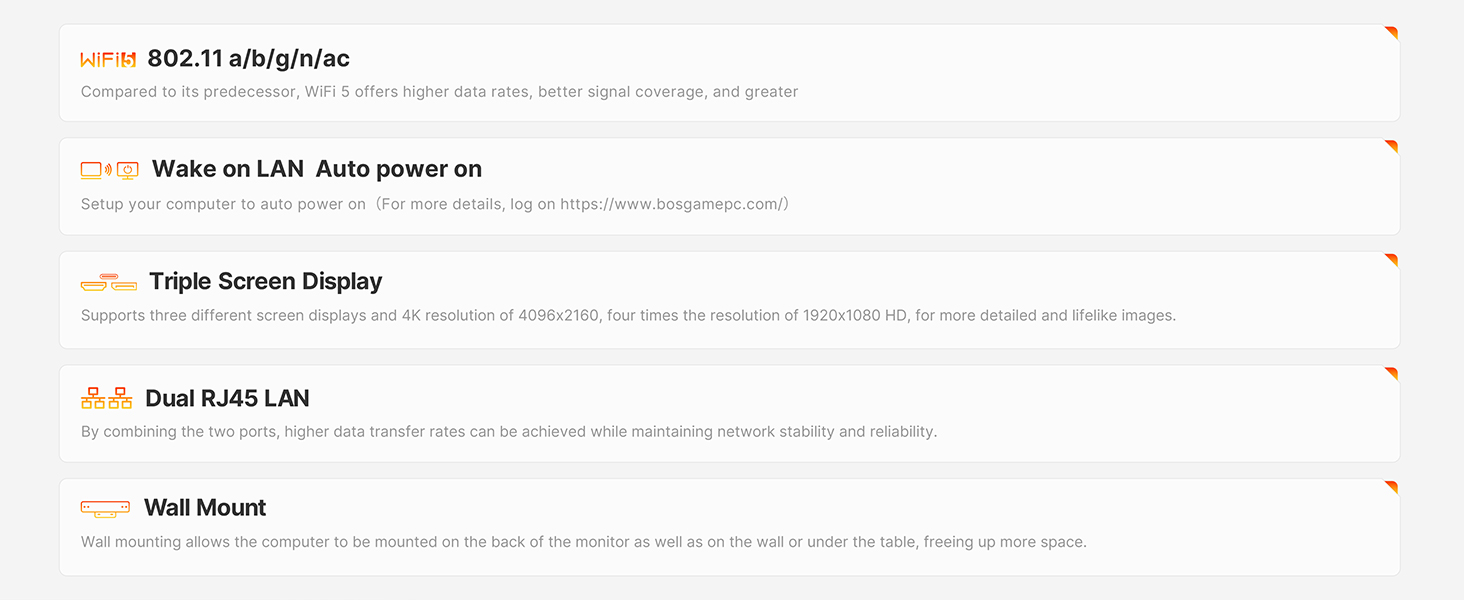Click the WiFi 5 predecessor comparison description
The width and height of the screenshot is (1464, 600).
coord(439,92)
